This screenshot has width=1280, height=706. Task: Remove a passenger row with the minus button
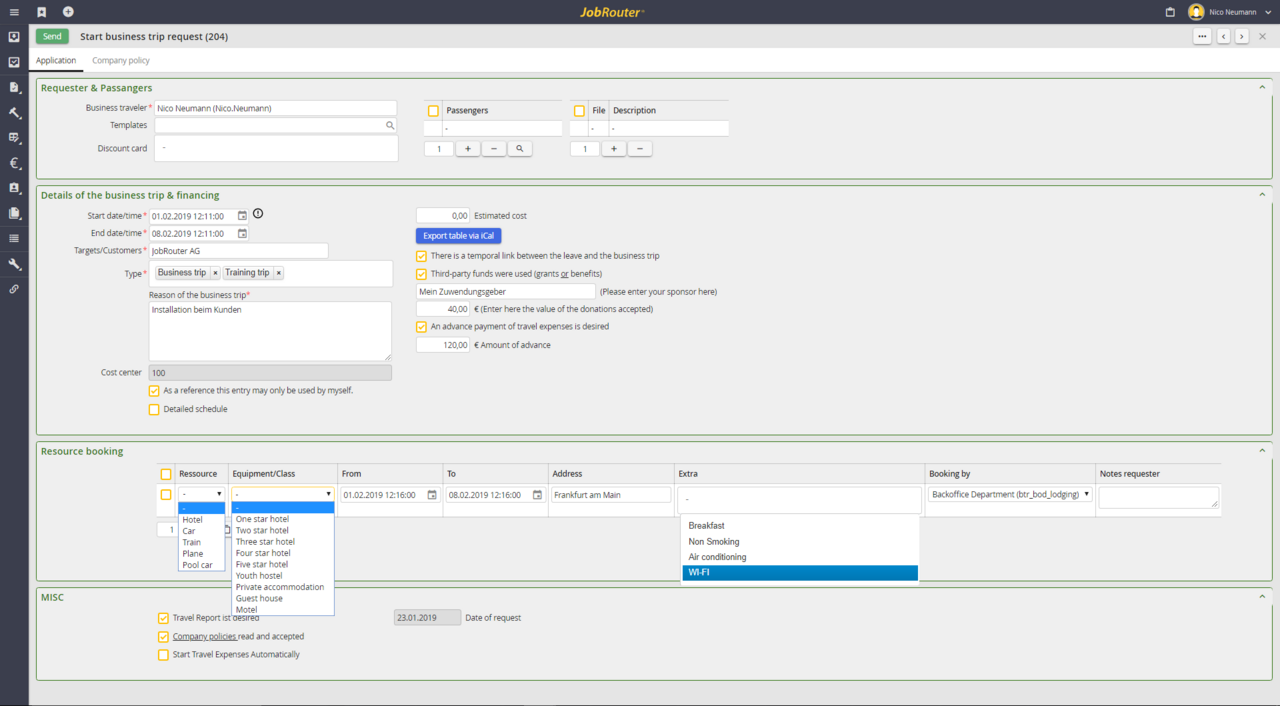click(x=494, y=149)
